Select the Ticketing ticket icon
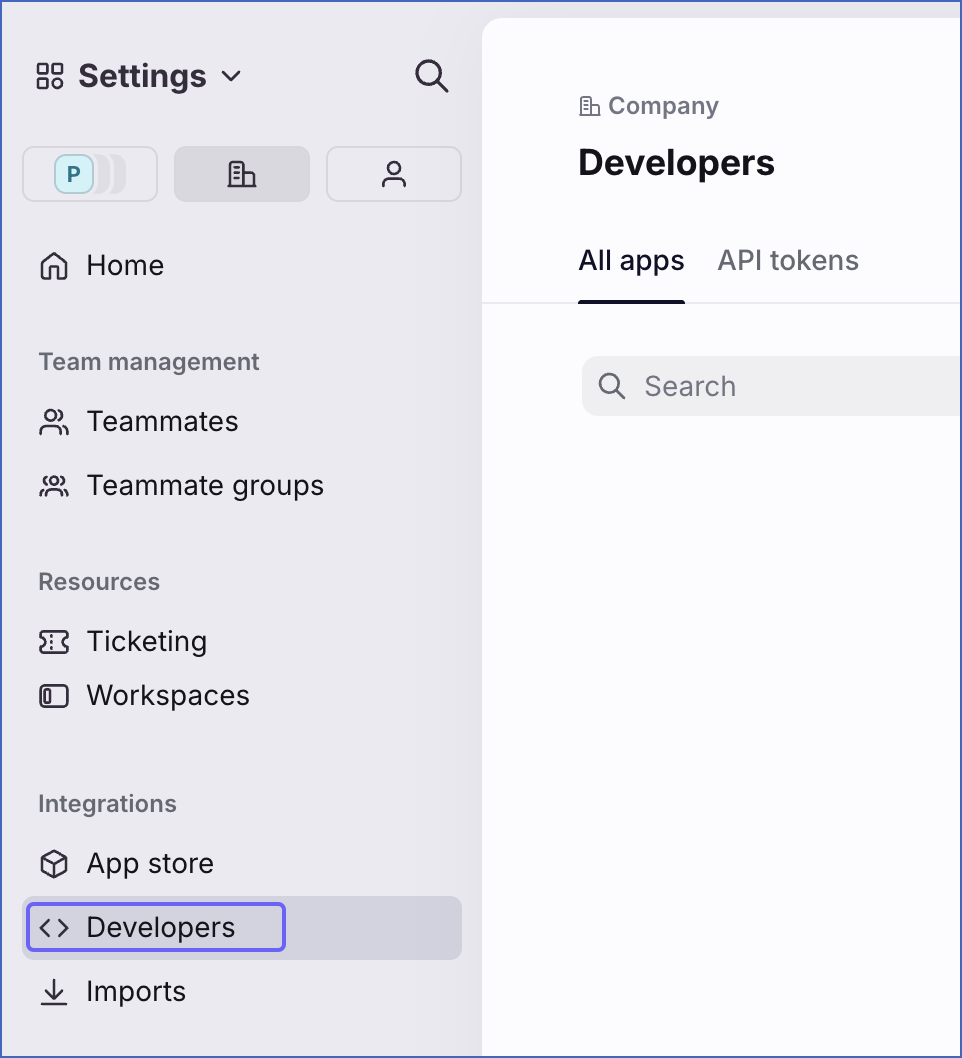 pos(53,641)
